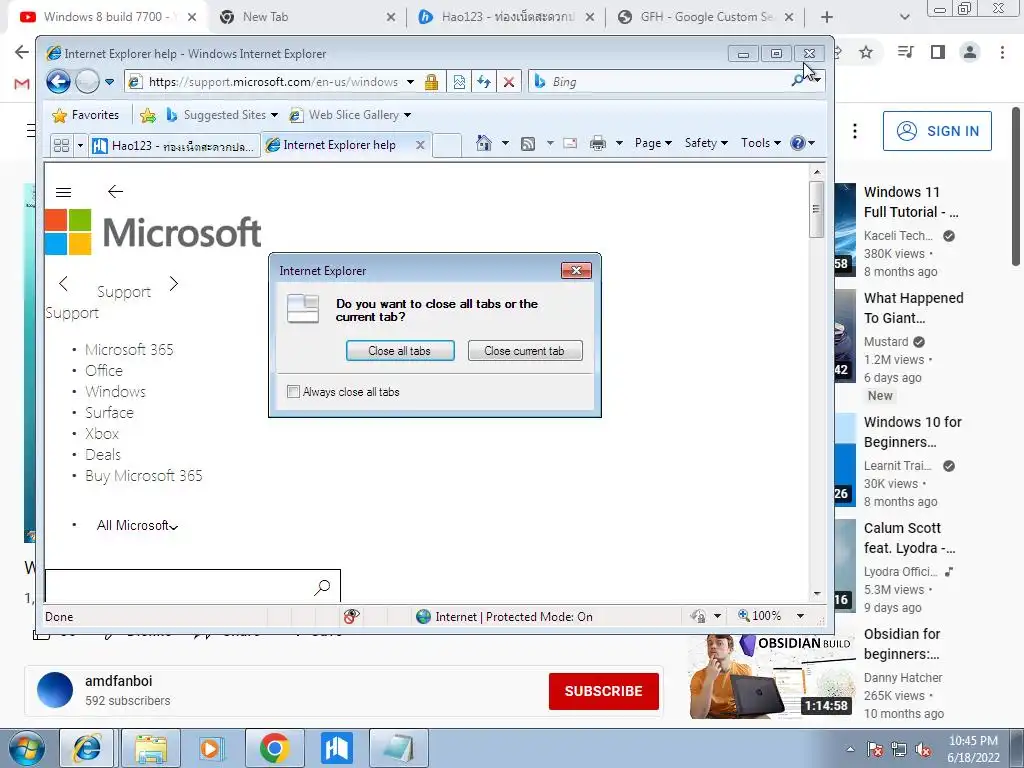The width and height of the screenshot is (1024, 768).
Task: Click the Surface link
Action: point(109,413)
